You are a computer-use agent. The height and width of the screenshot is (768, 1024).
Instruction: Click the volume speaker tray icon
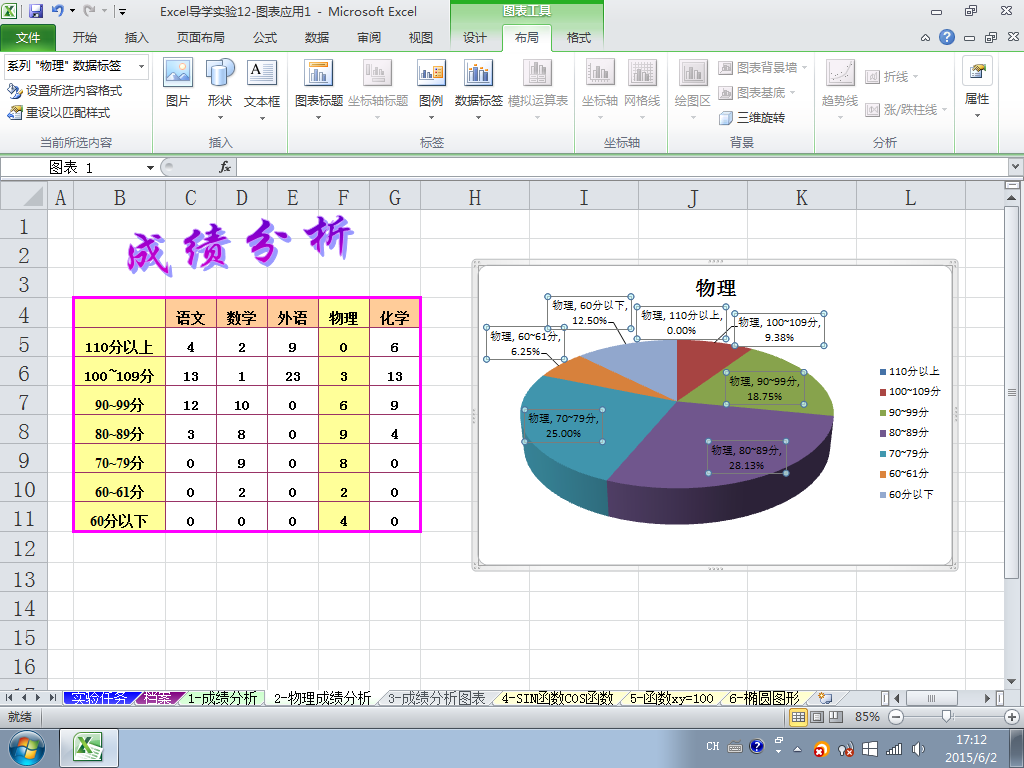point(918,748)
